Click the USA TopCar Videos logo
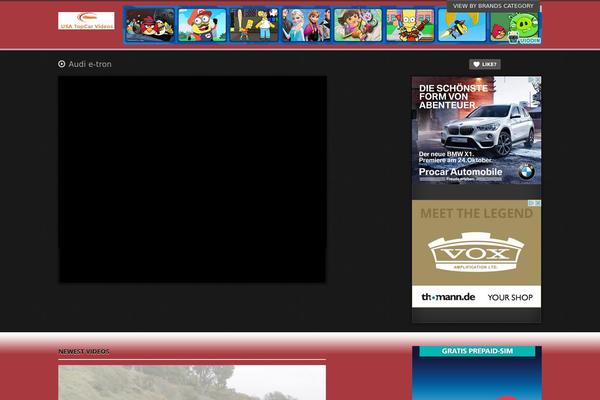This screenshot has height=400, width=600. tap(86, 20)
